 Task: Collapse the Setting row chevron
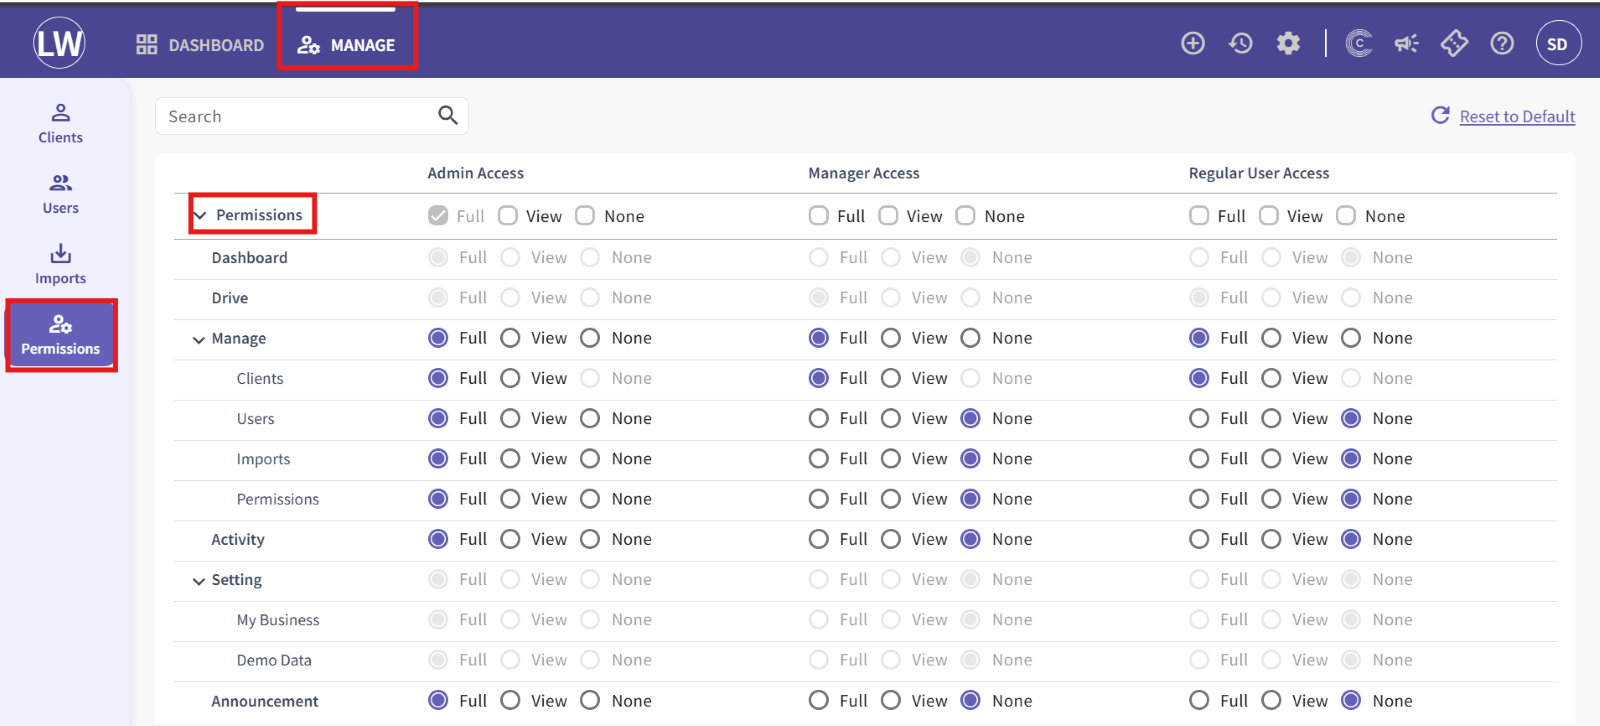click(198, 581)
